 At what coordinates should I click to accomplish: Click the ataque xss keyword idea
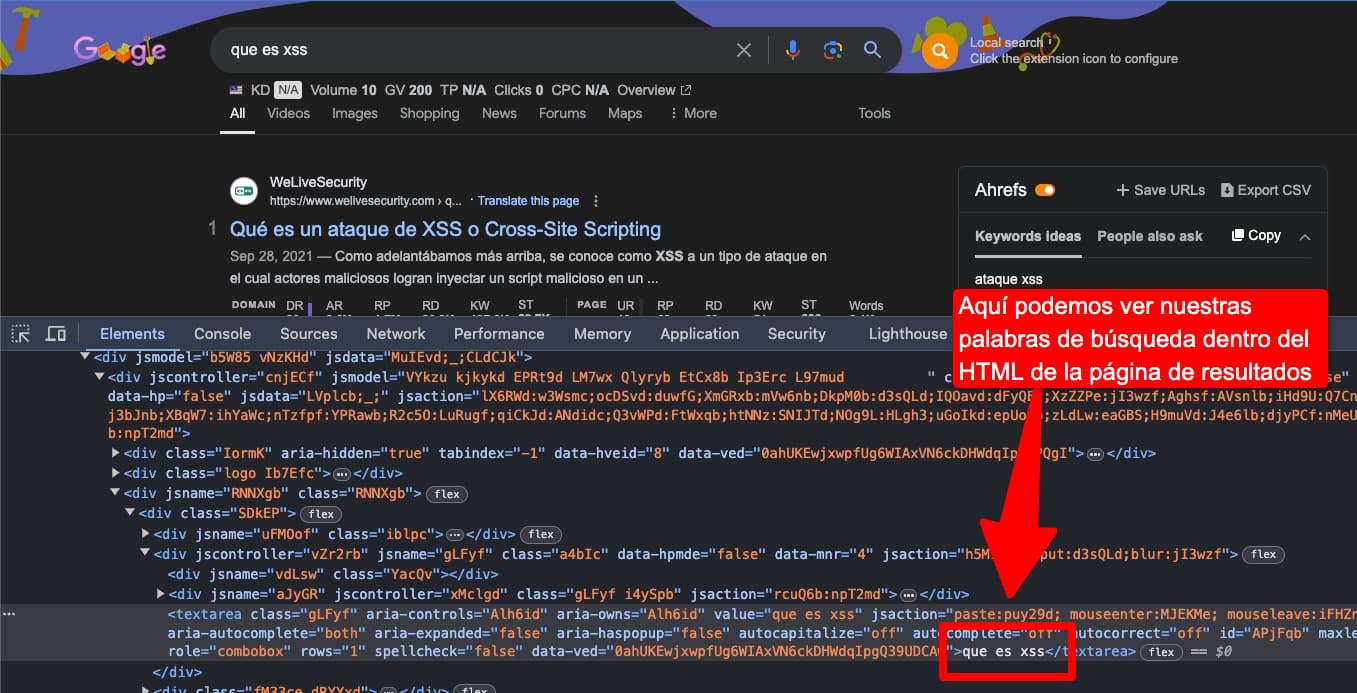(1008, 279)
